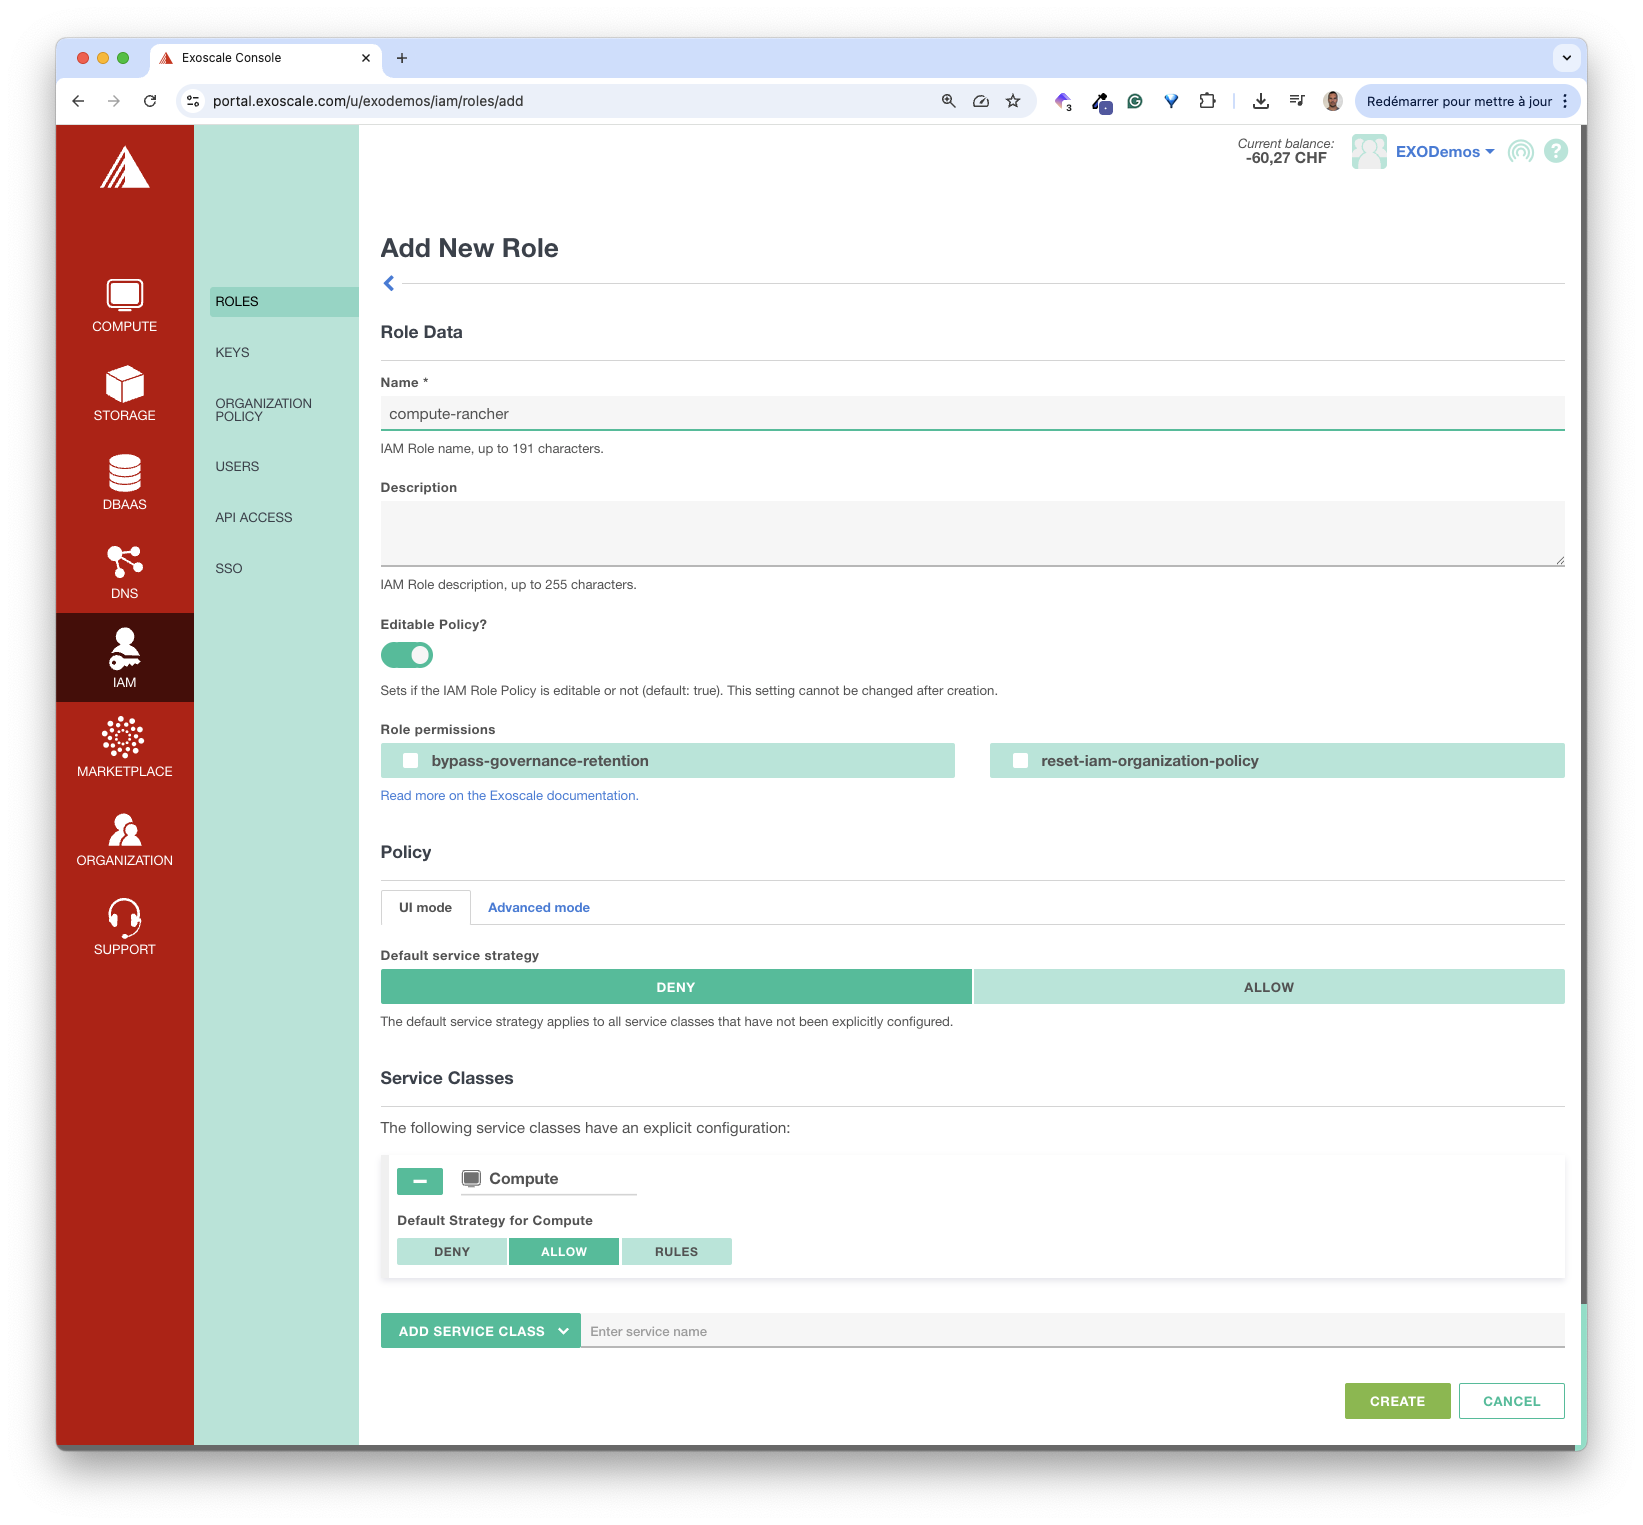Screen dimensions: 1643x1525
Task: Go to the DBaaS section
Action: pos(124,482)
